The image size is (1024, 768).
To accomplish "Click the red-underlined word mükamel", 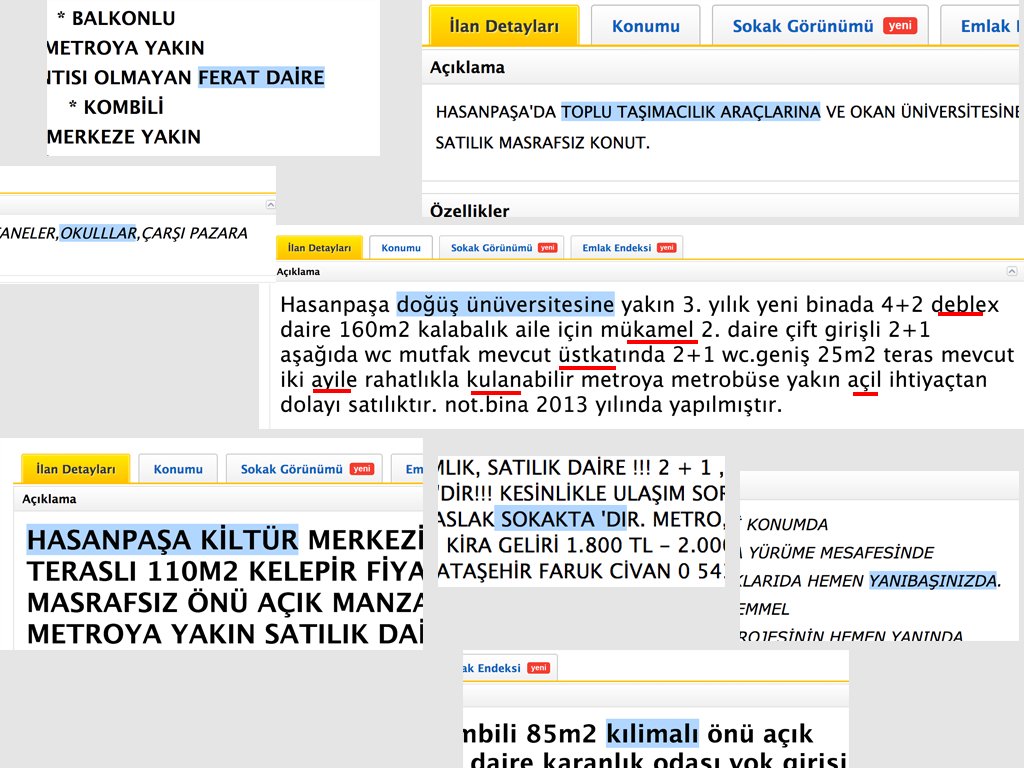I will coord(647,329).
